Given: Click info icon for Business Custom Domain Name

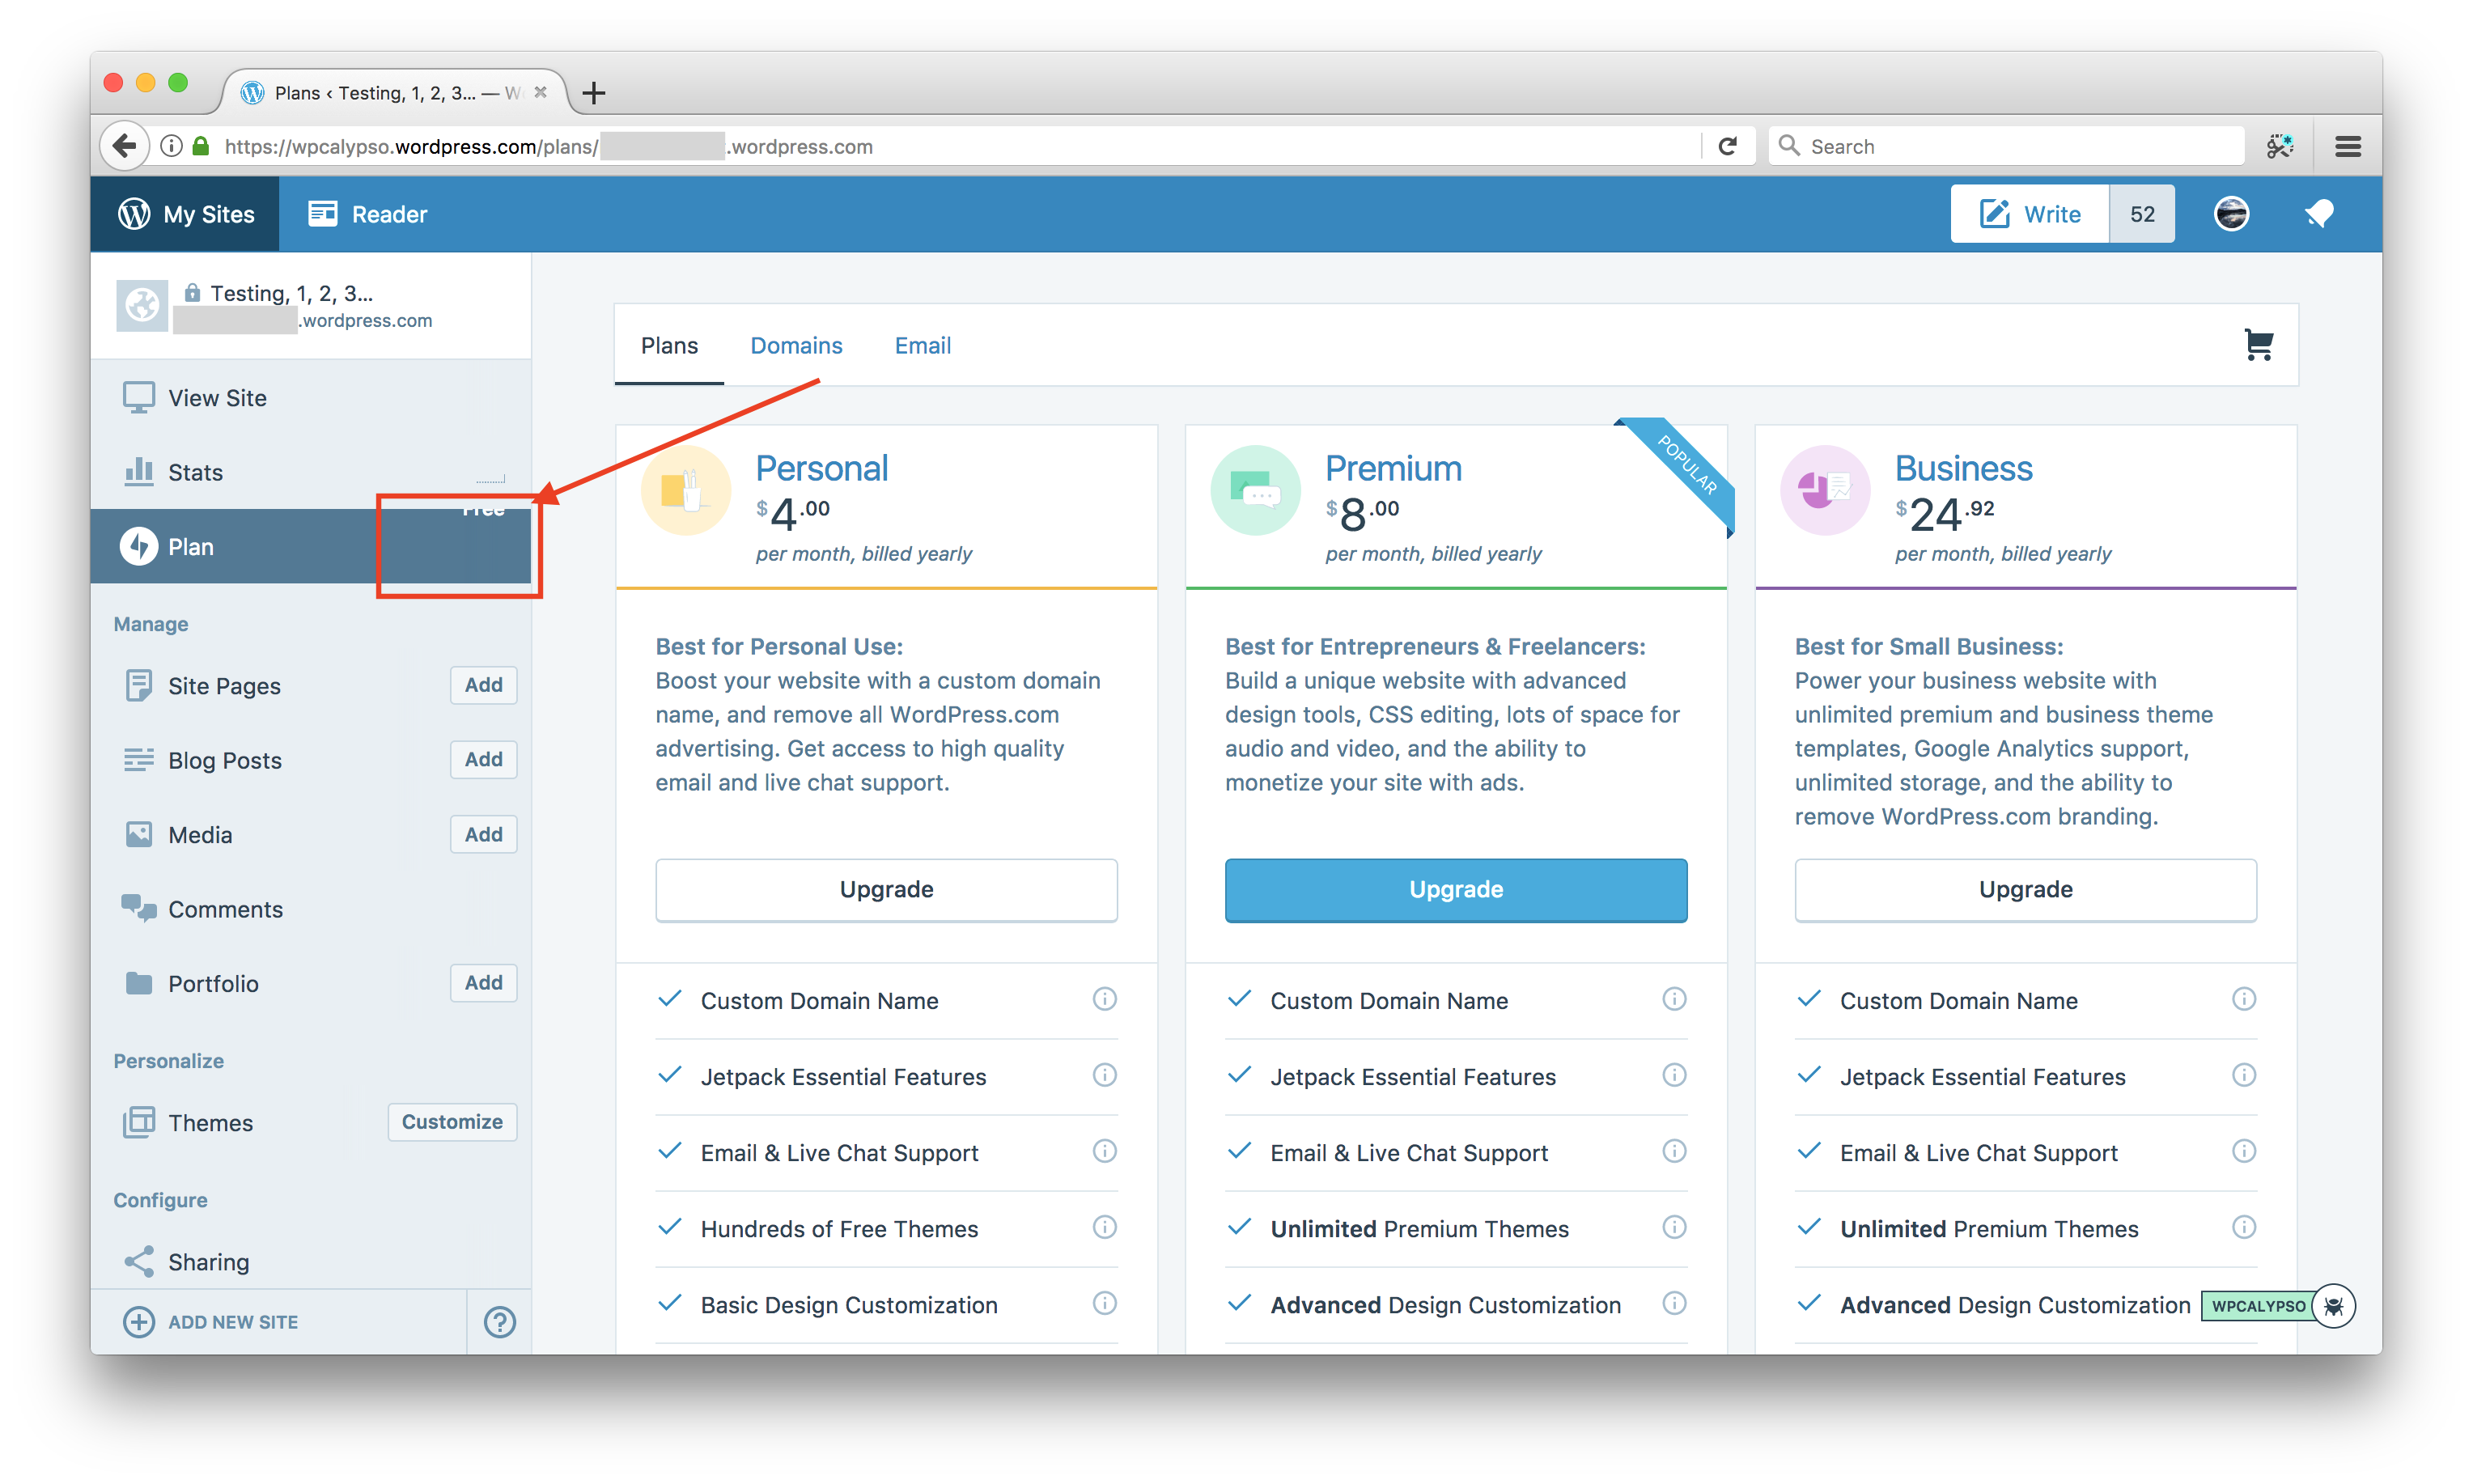Looking at the screenshot, I should [2243, 1000].
